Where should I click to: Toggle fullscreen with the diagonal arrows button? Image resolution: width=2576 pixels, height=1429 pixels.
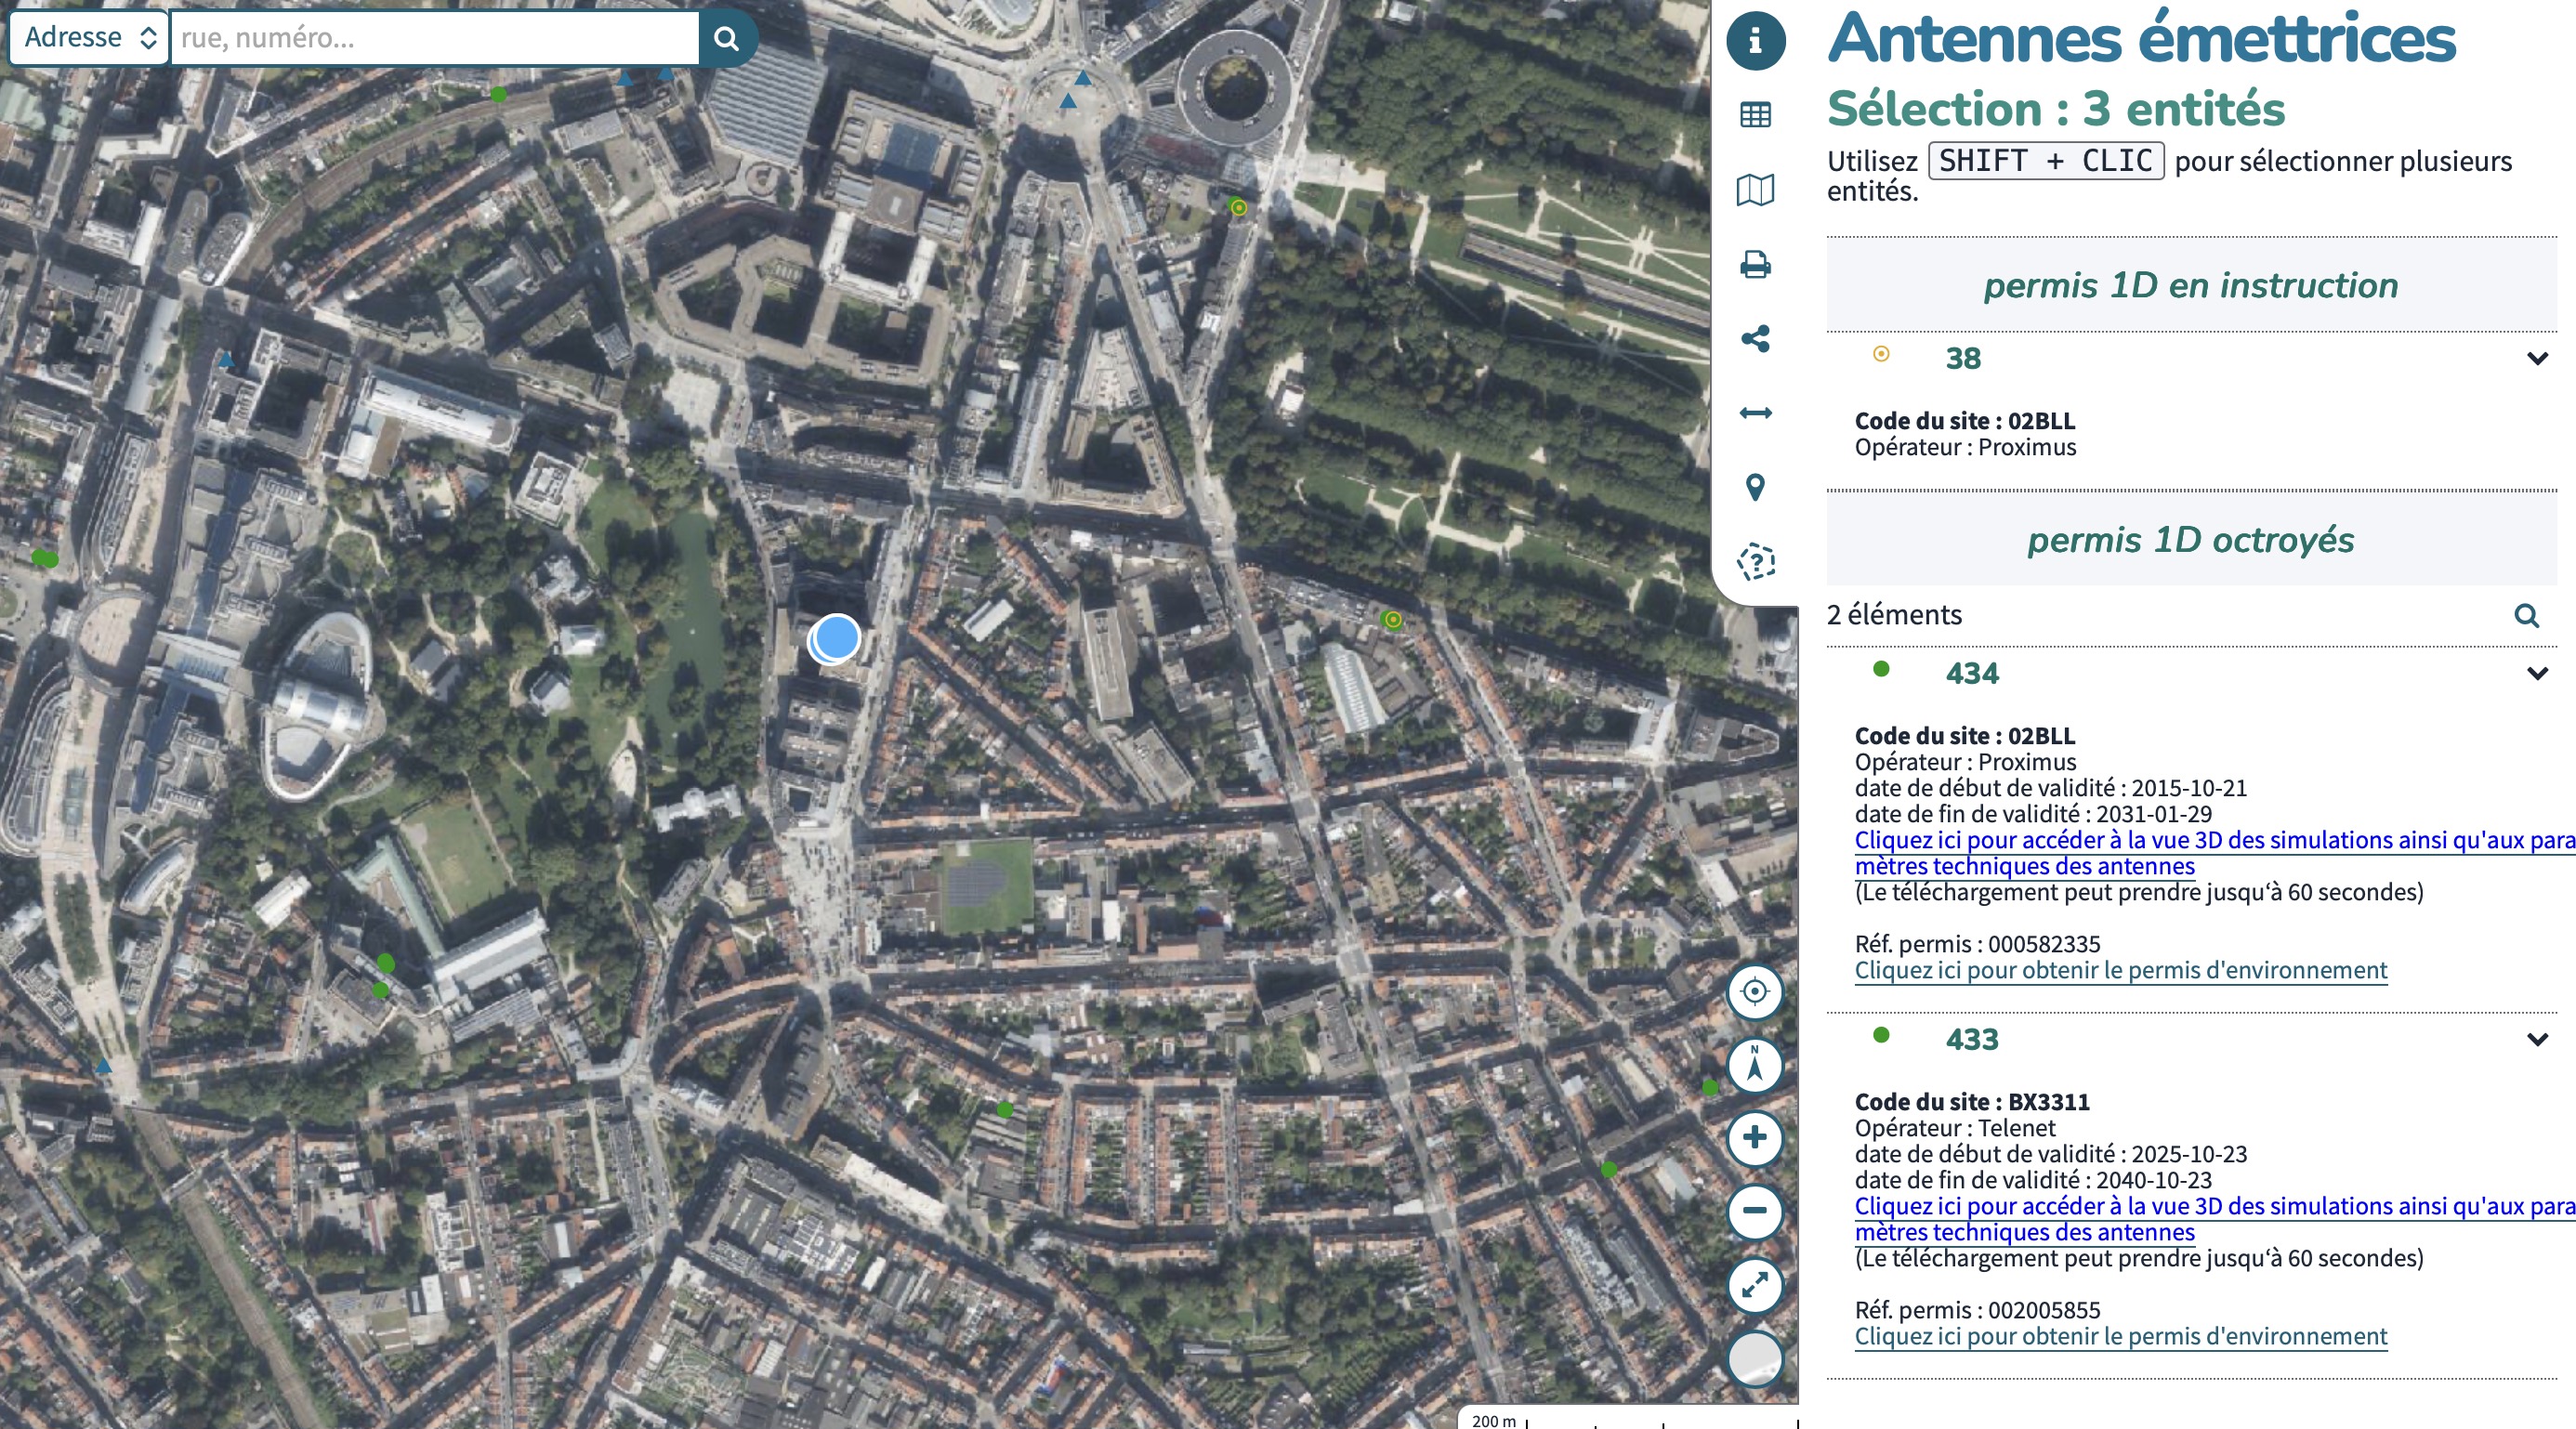pyautogui.click(x=1754, y=1285)
